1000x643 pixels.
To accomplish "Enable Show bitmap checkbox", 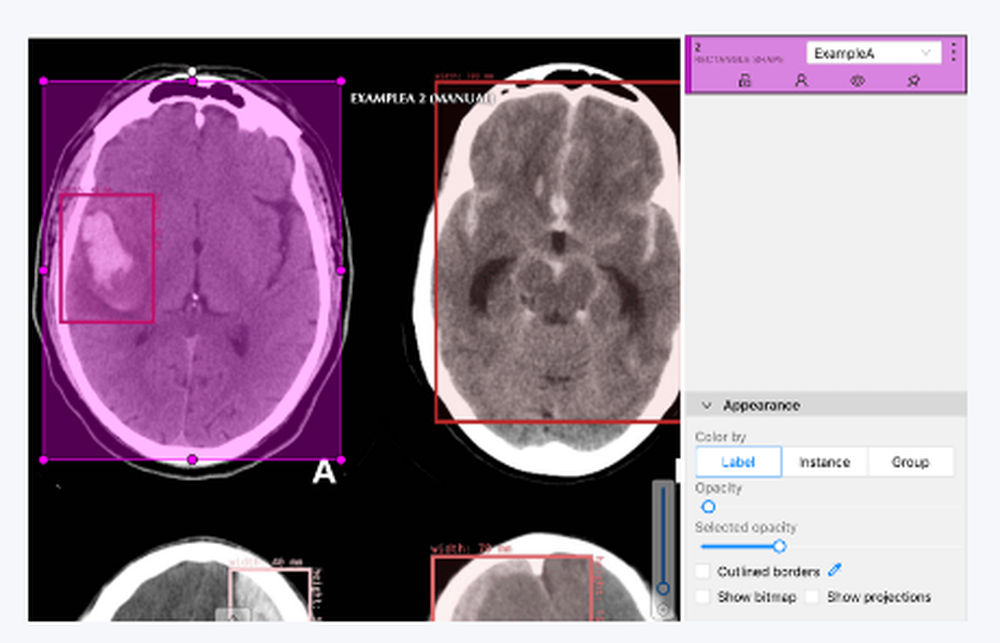I will click(x=702, y=596).
